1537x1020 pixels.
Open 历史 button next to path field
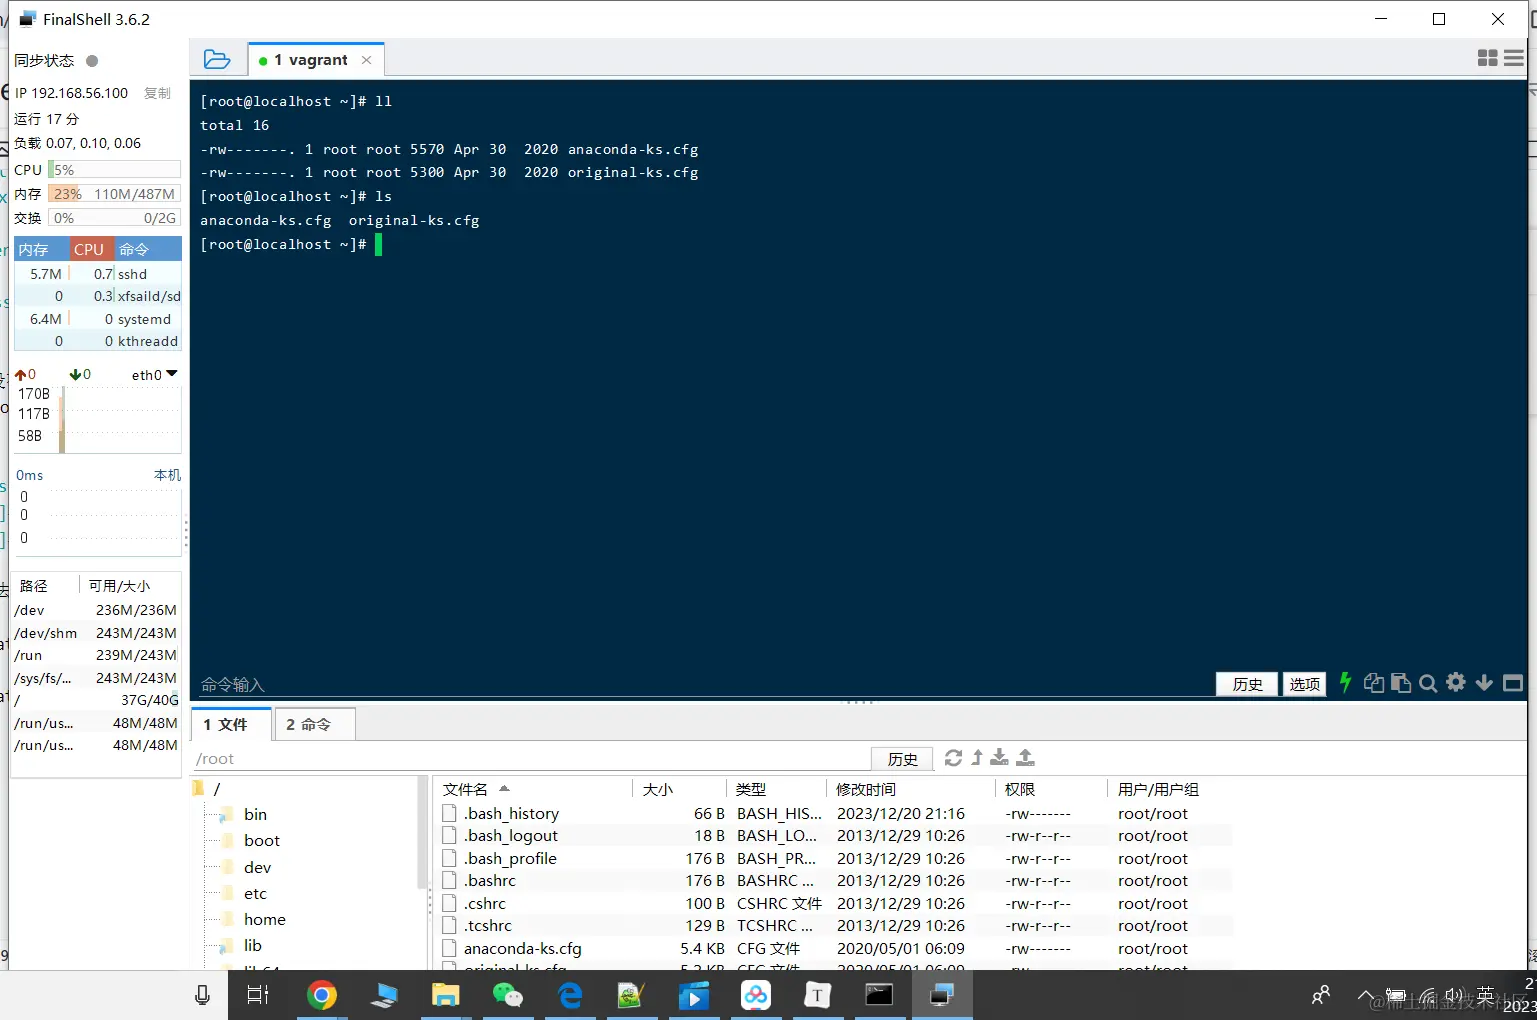(902, 759)
